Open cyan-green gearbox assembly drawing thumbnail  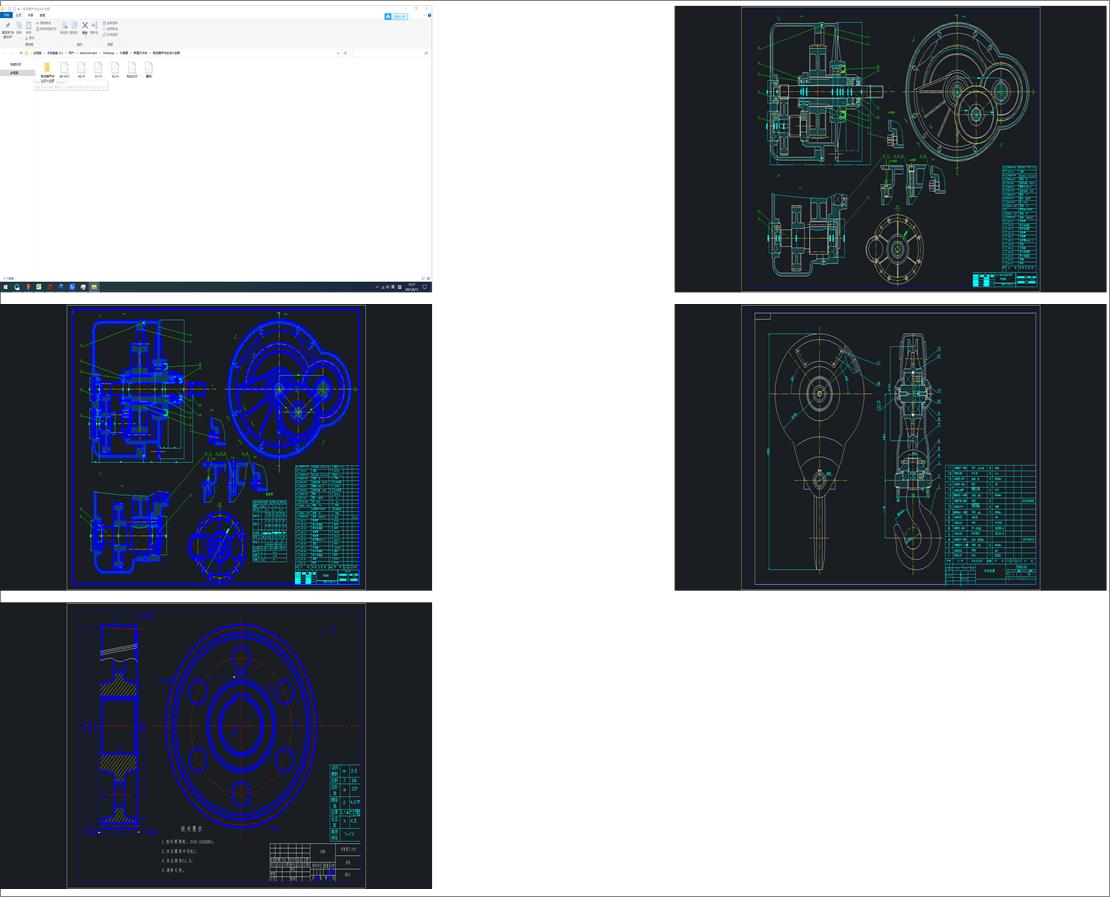tap(890, 149)
